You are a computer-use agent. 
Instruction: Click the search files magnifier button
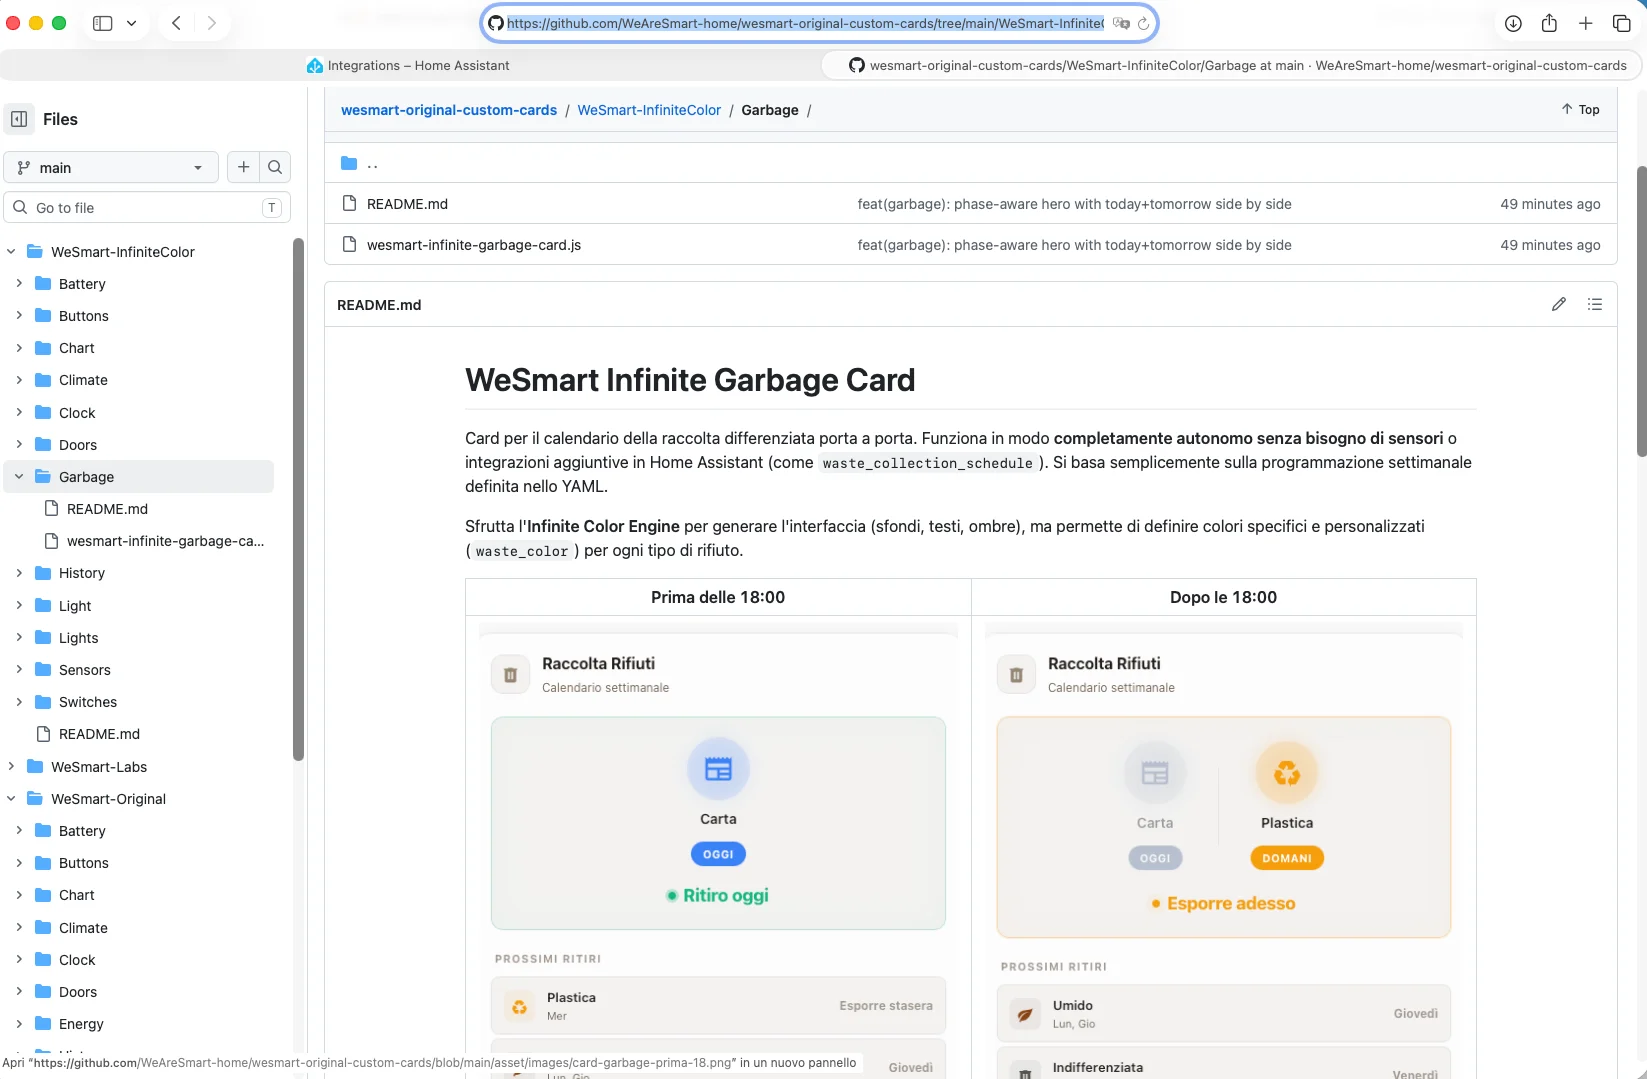[x=275, y=167]
